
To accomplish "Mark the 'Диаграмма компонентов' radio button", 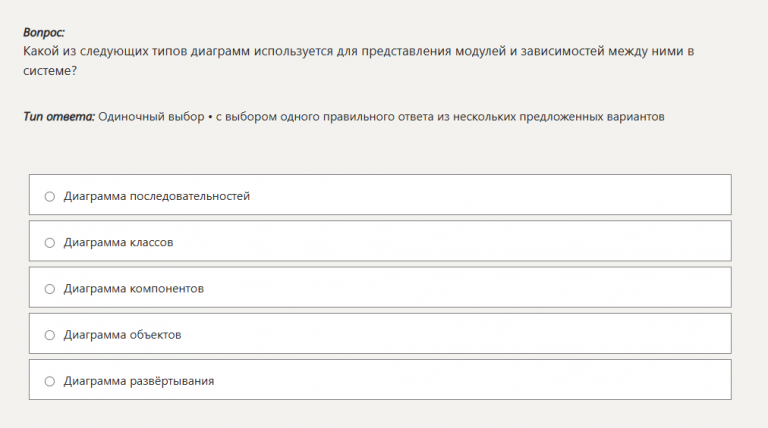I will (49, 289).
